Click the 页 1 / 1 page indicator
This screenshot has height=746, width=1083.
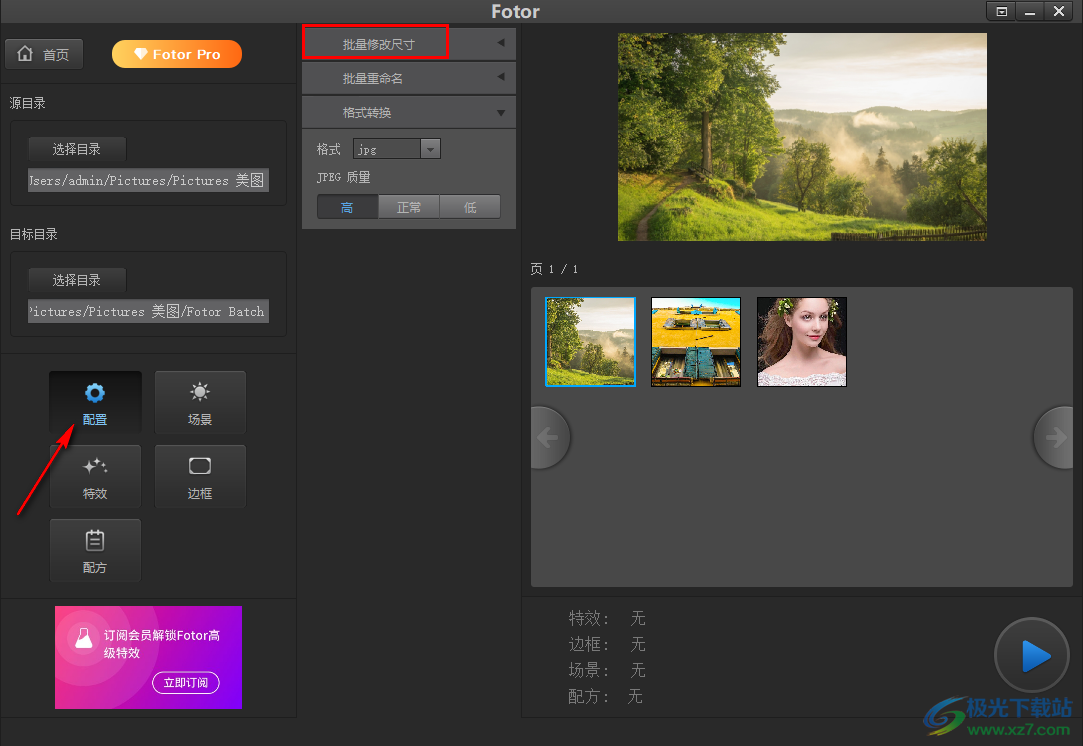tap(554, 269)
